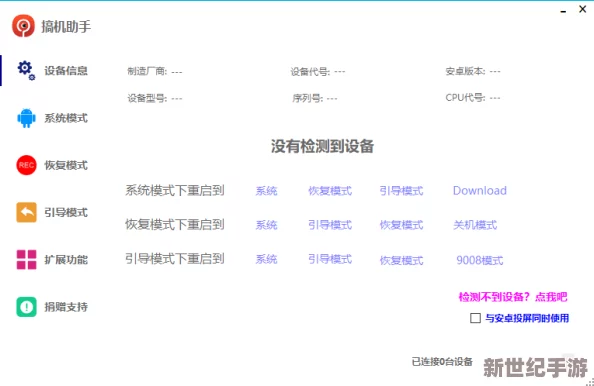
Task: Click the red REC recovery icon
Action: coord(27,165)
